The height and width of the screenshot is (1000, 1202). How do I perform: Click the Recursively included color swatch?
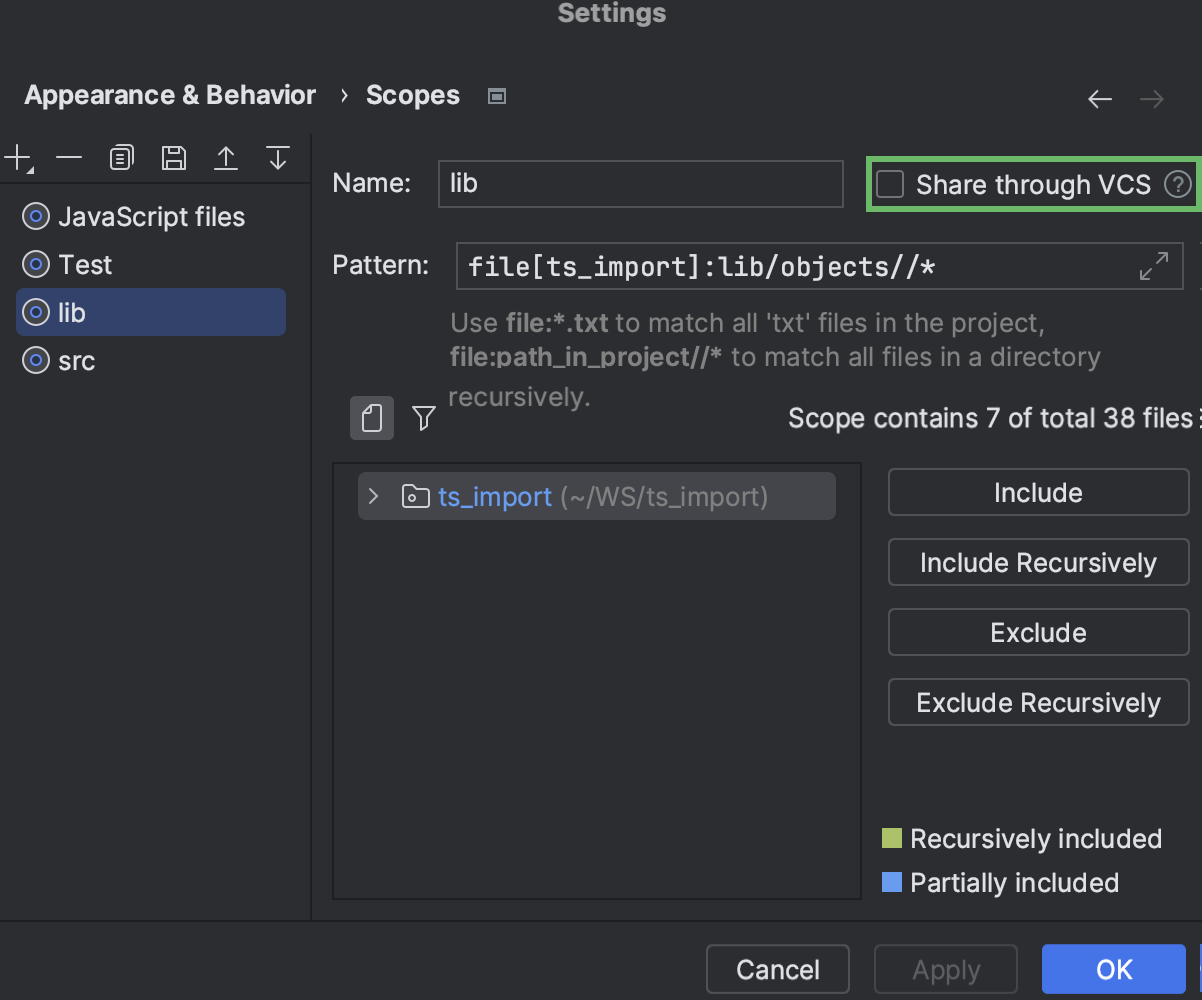coord(894,838)
